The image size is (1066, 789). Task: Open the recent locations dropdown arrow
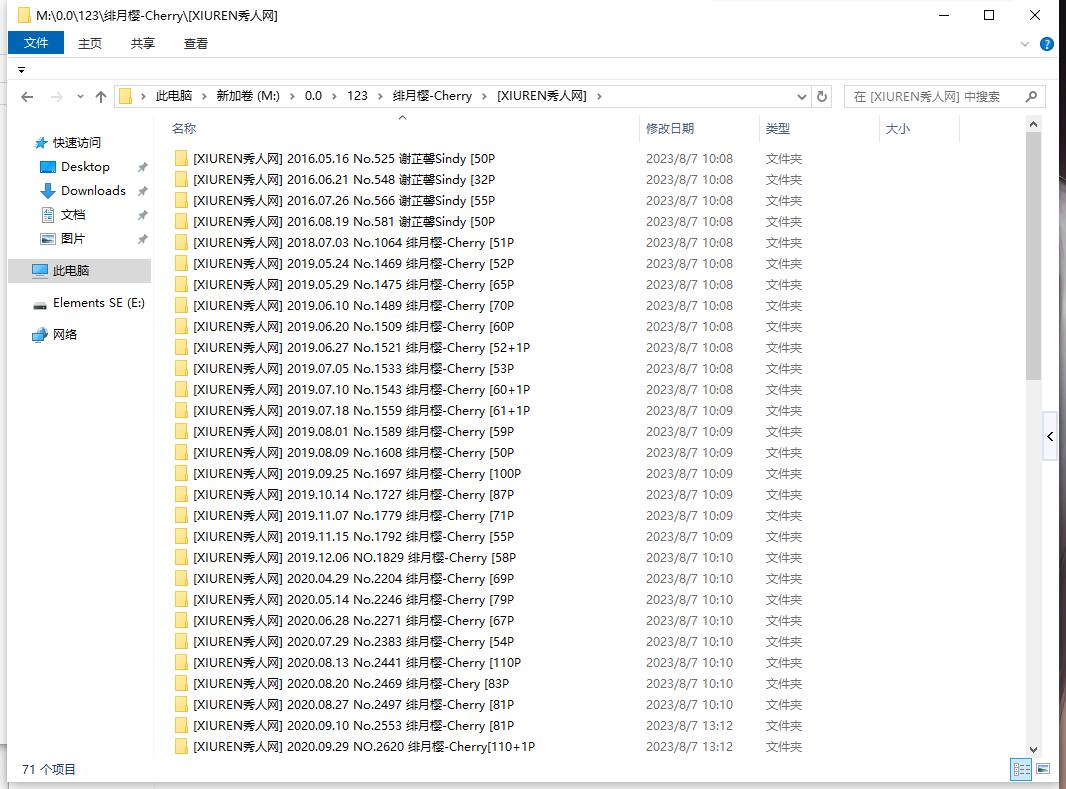(80, 97)
